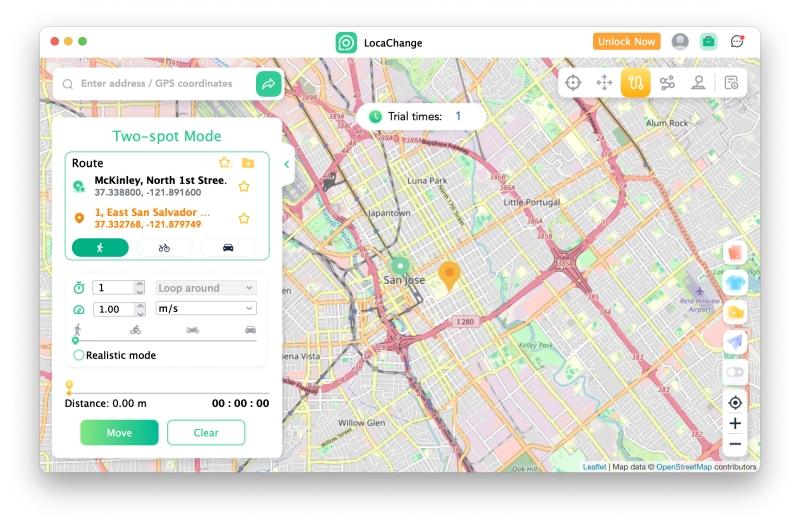Image resolution: width=800 pixels, height=525 pixels.
Task: Click the Move button
Action: pos(119,433)
